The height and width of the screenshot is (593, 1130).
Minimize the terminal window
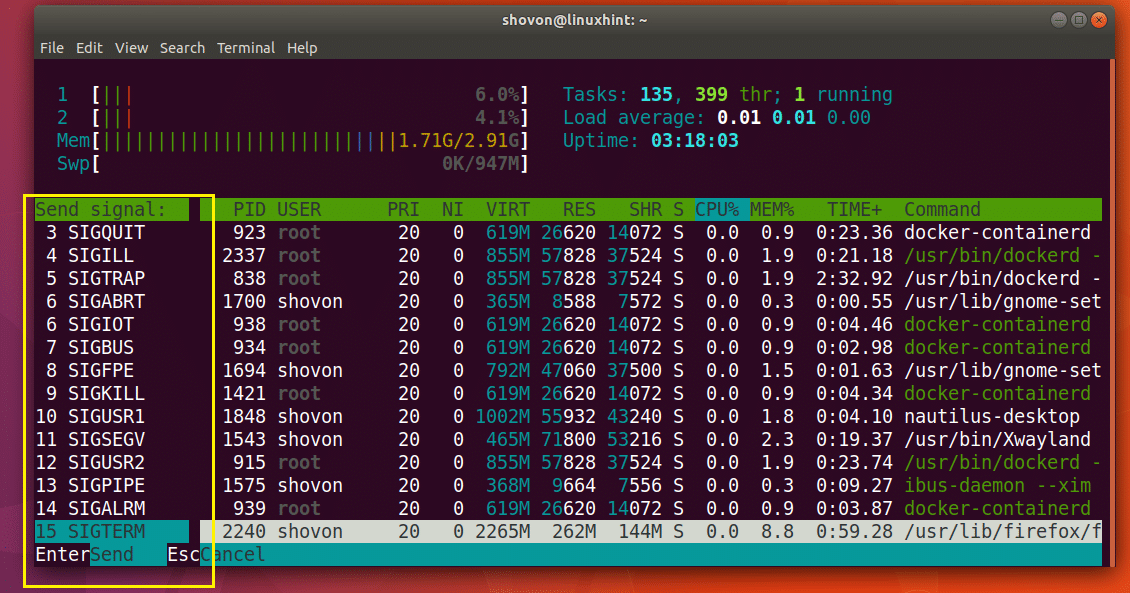(x=1058, y=20)
